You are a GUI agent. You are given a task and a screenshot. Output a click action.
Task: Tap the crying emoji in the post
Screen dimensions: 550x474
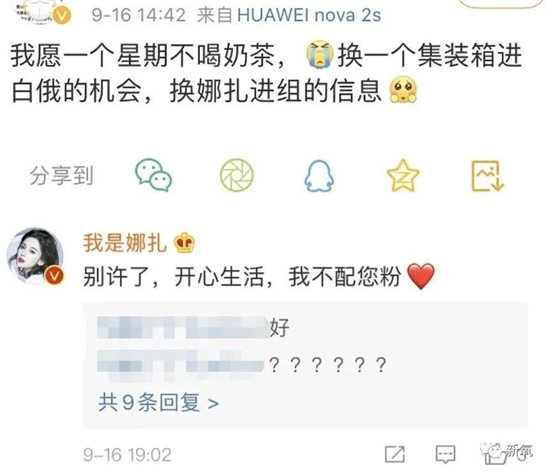point(319,55)
